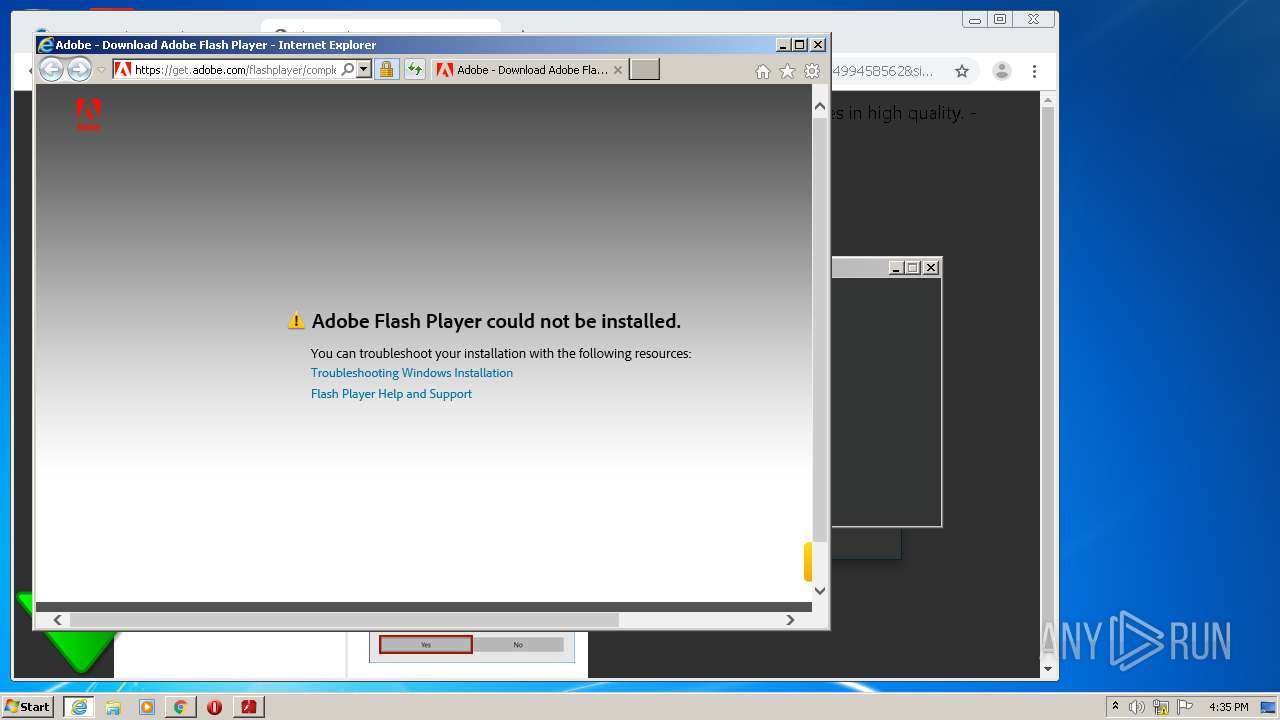
Task: Bookmark page with Chrome star icon
Action: 962,71
